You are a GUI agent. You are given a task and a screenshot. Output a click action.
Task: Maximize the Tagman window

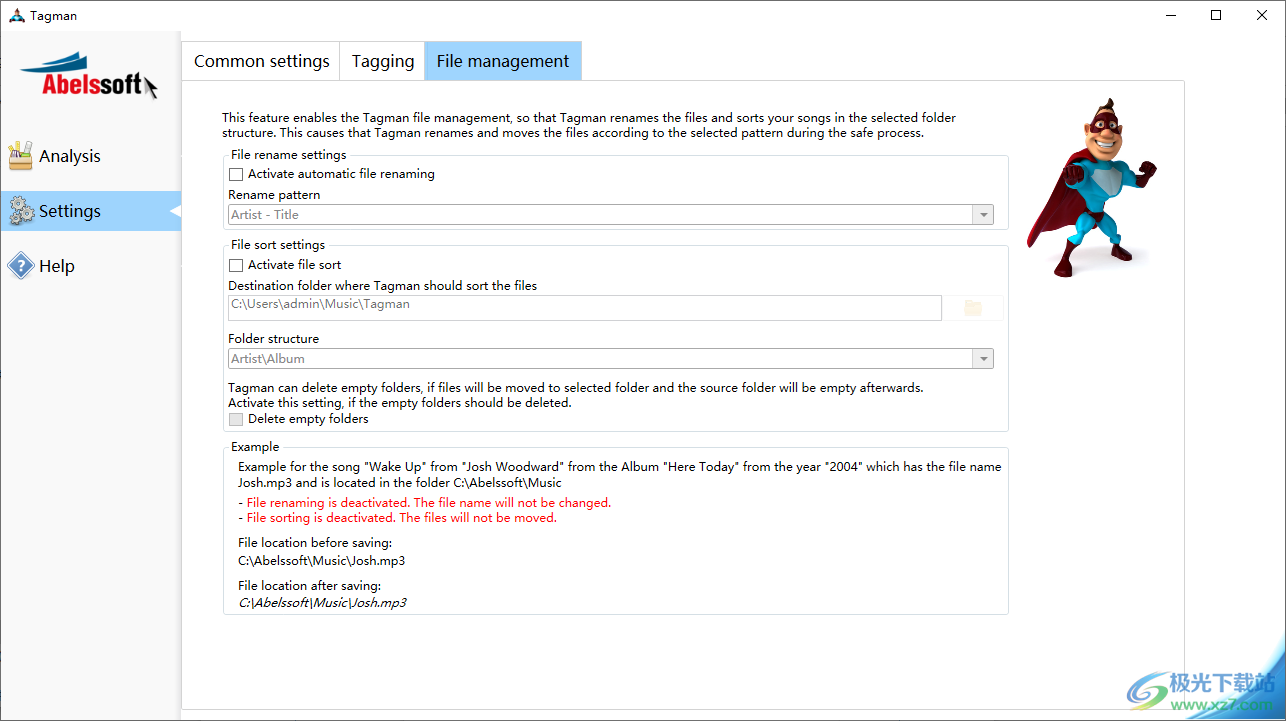pyautogui.click(x=1216, y=15)
